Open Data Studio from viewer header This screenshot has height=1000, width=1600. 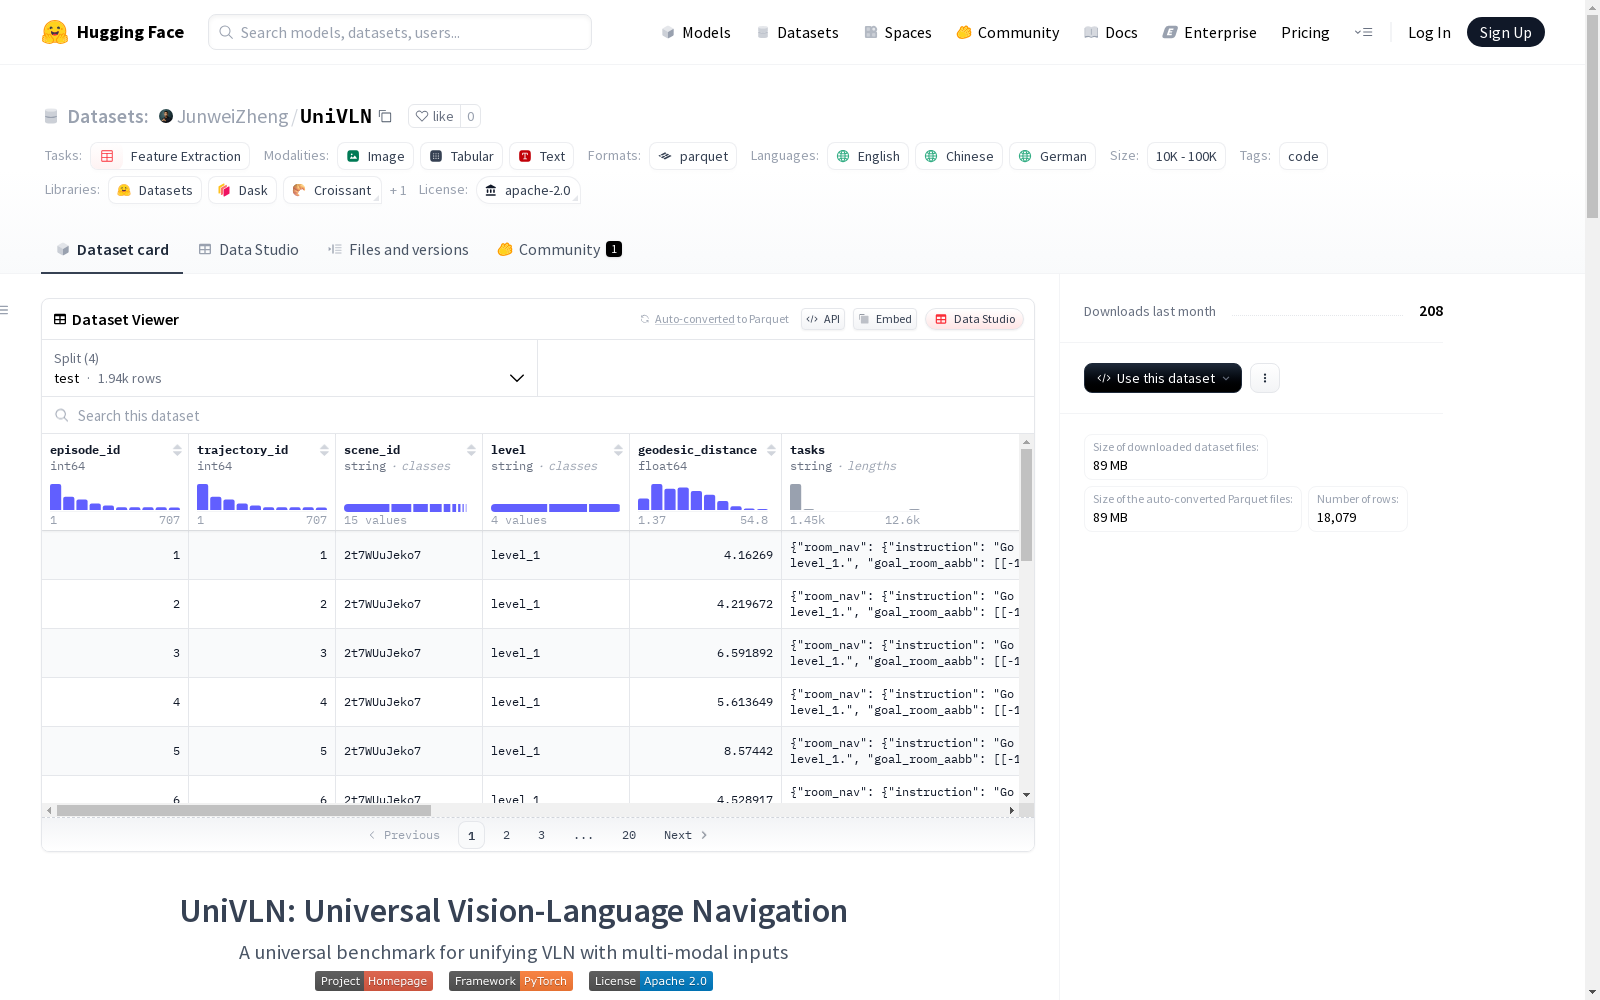tap(974, 319)
